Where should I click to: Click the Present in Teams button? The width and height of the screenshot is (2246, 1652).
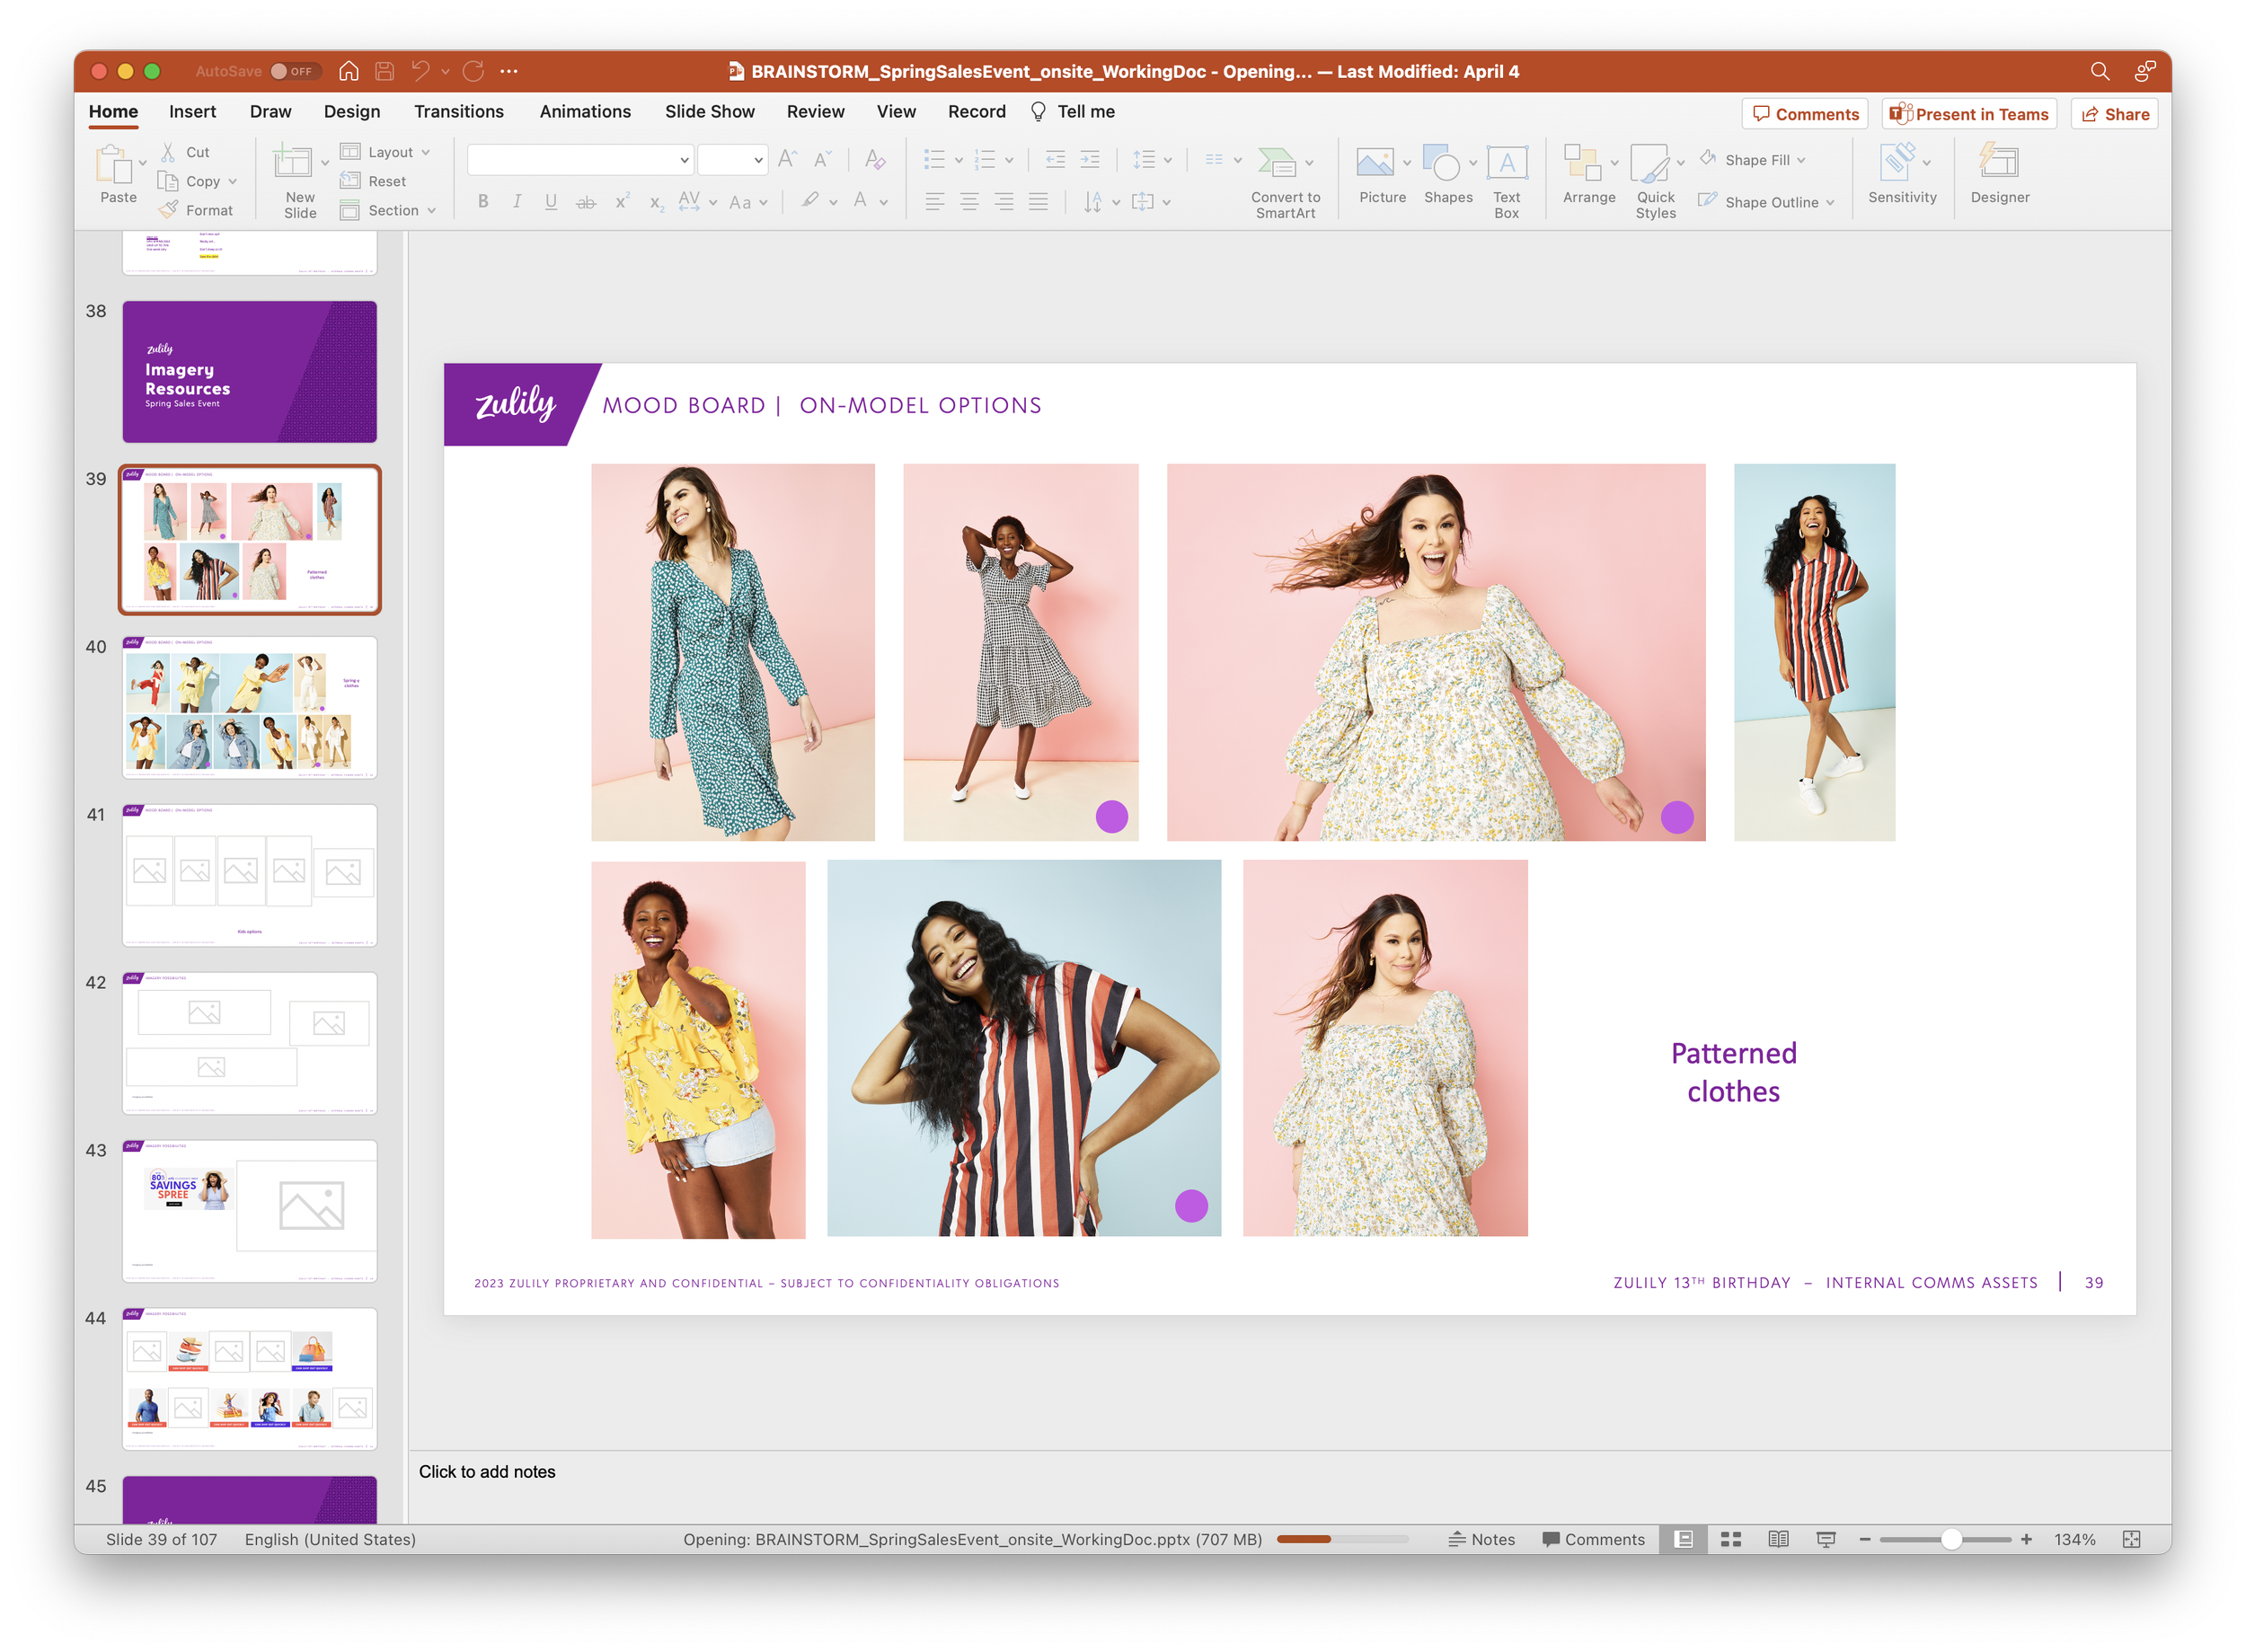coord(1968,114)
